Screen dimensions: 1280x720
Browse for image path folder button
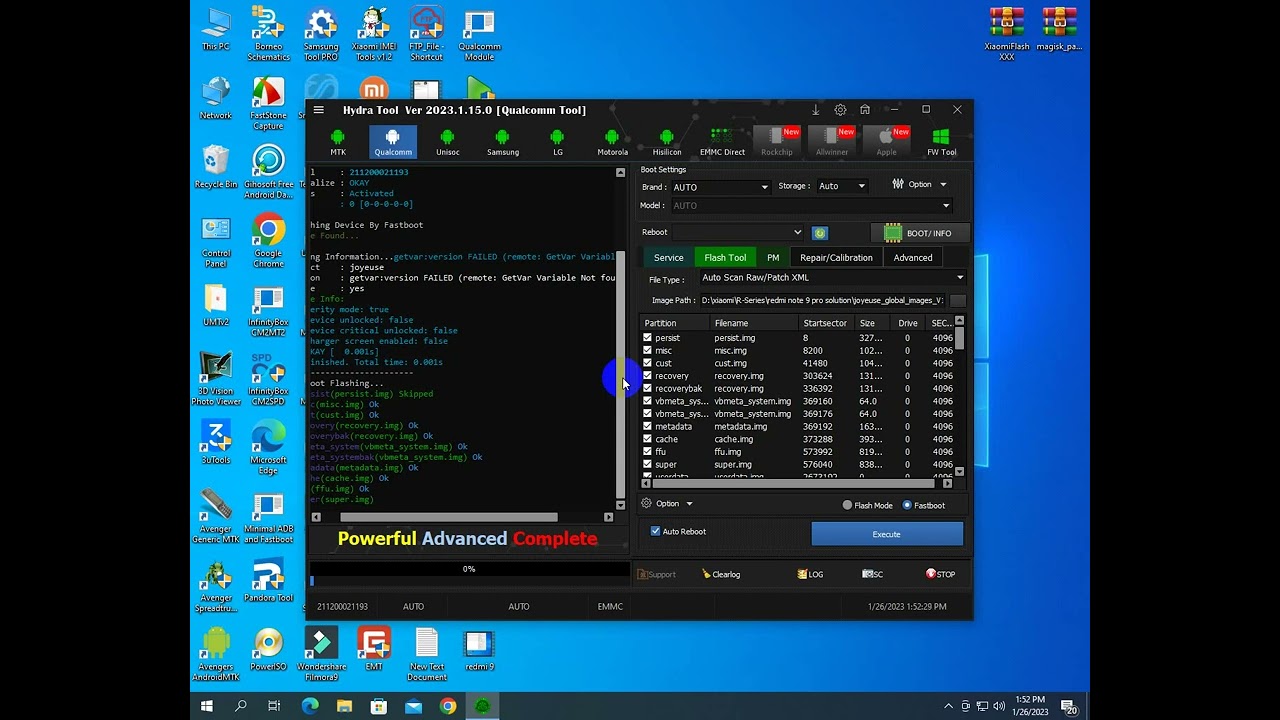(x=958, y=300)
